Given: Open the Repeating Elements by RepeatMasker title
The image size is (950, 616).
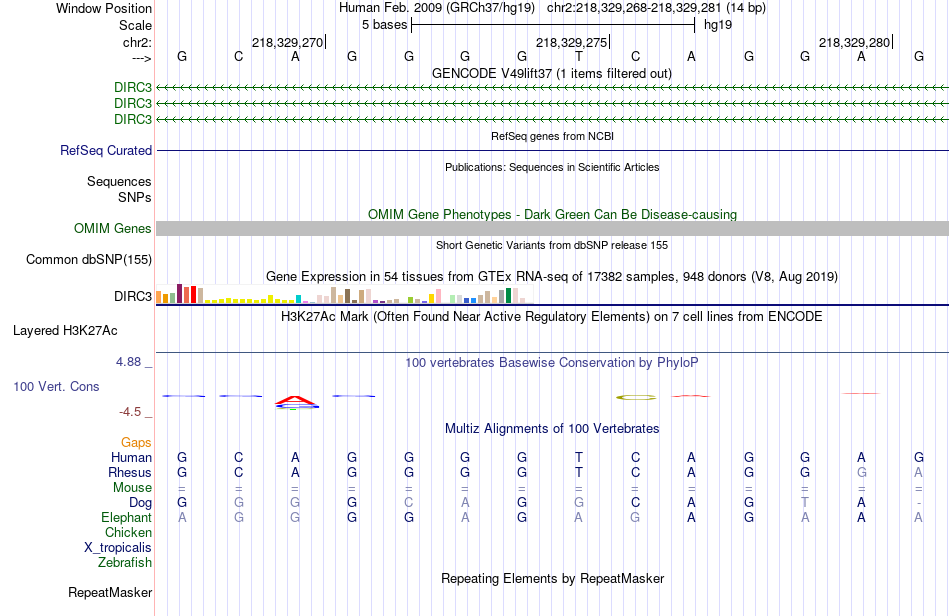Looking at the screenshot, I should pyautogui.click(x=552, y=578).
